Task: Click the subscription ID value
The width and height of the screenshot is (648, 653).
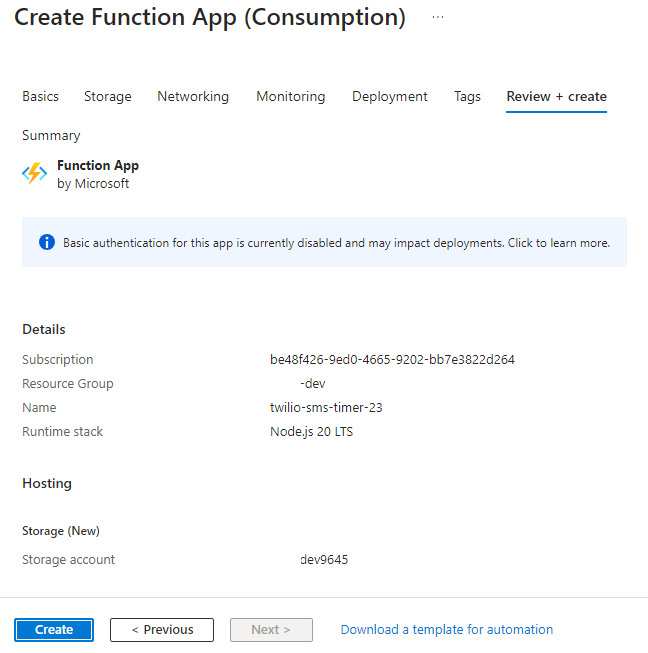Action: coord(385,360)
